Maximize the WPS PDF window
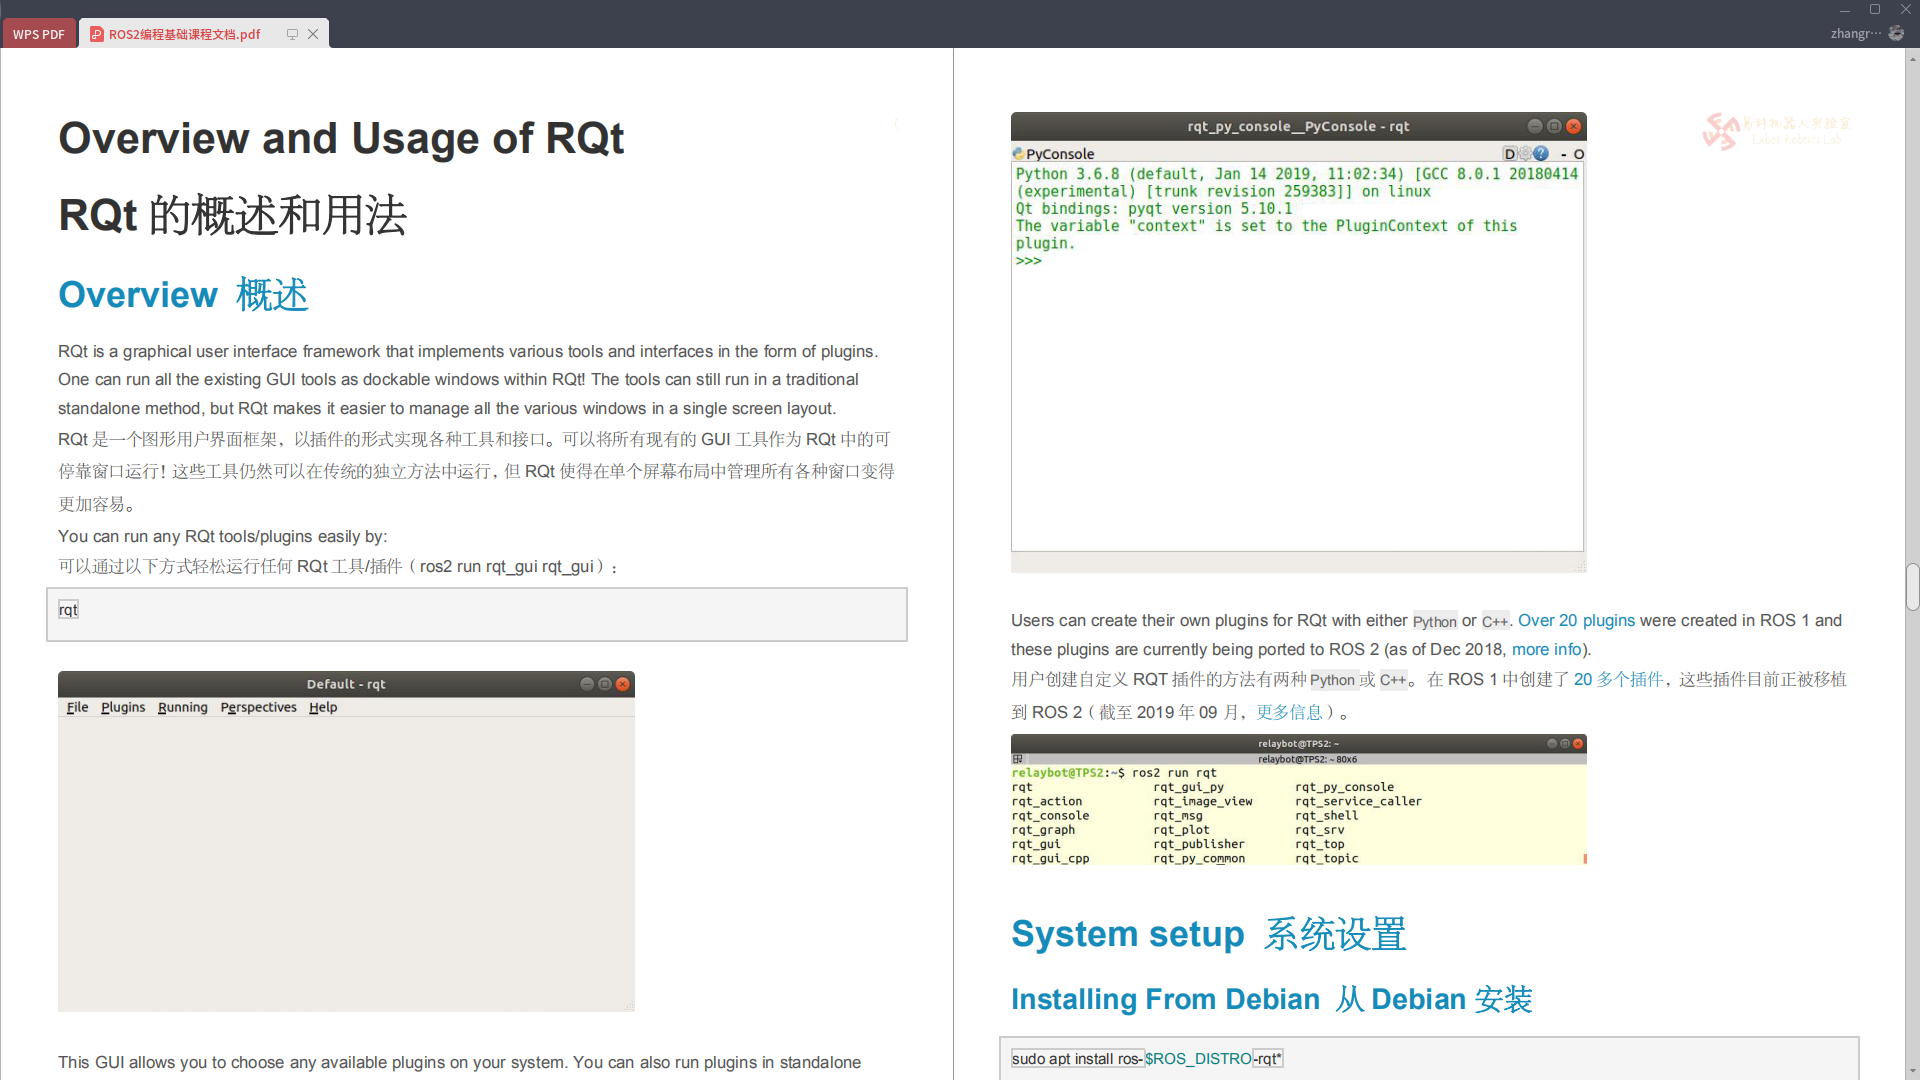The width and height of the screenshot is (1920, 1080). click(x=1875, y=9)
